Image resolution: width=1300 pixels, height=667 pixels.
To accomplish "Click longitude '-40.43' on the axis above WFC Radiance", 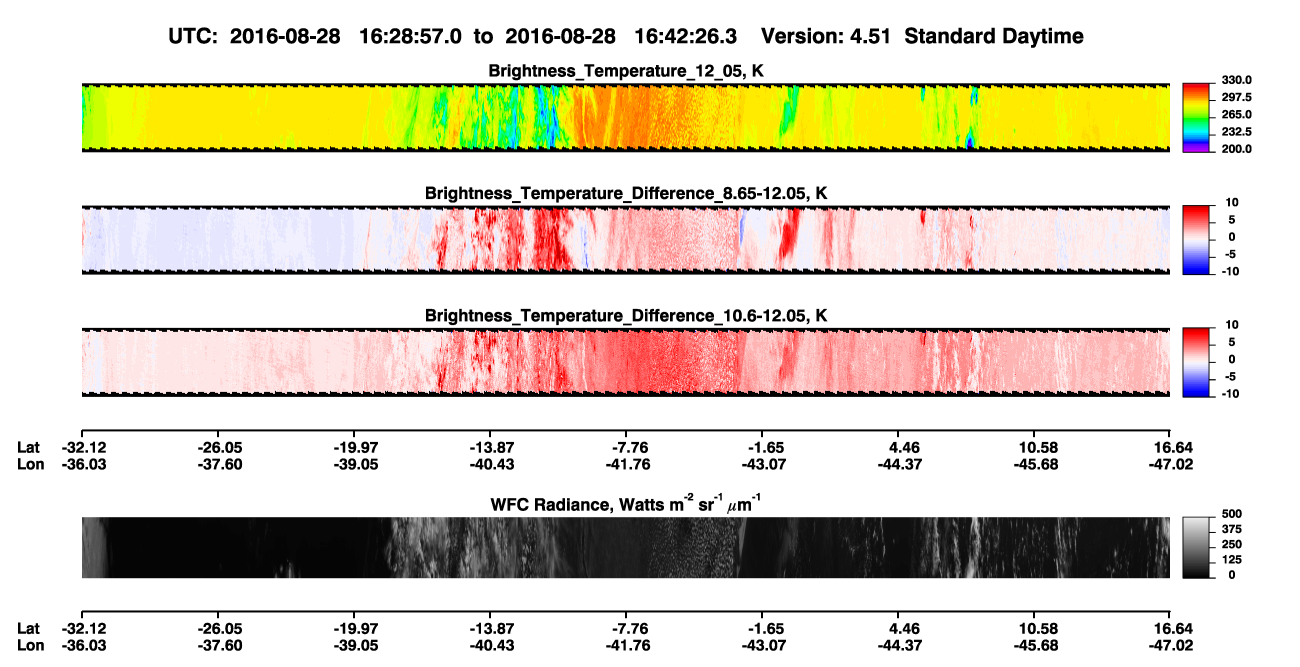I will point(490,465).
